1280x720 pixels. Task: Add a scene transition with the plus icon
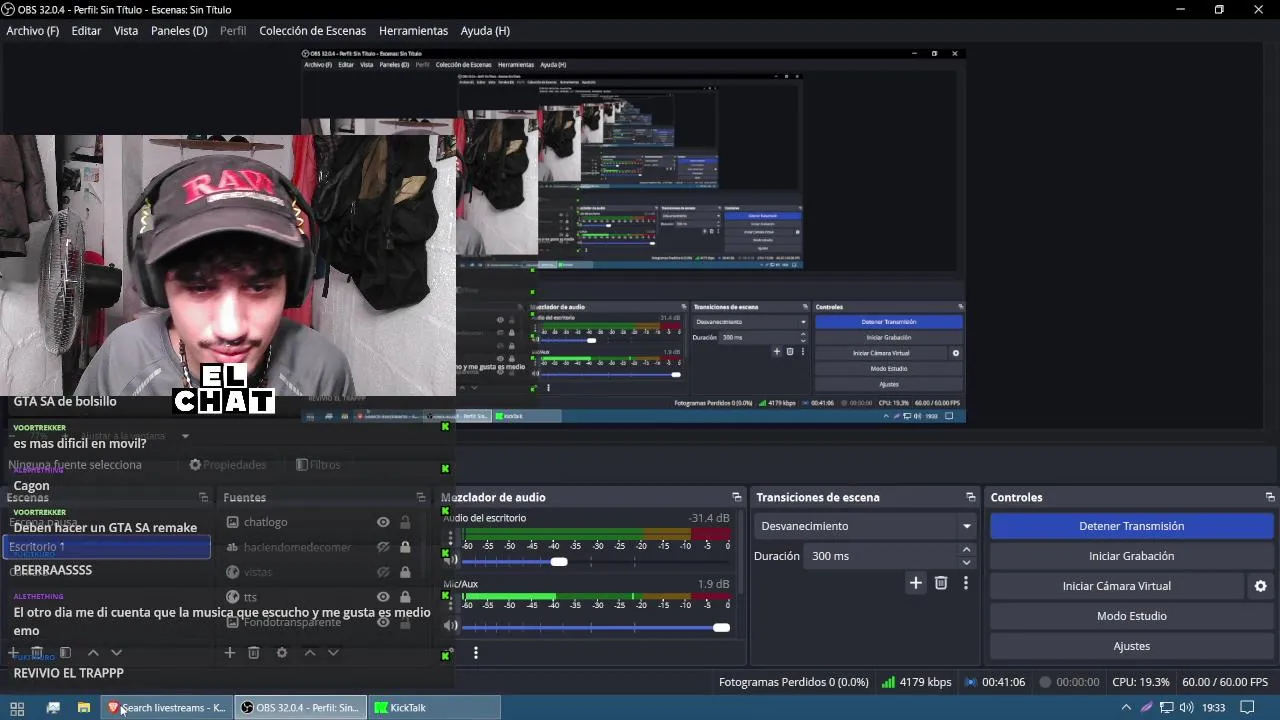tap(915, 582)
